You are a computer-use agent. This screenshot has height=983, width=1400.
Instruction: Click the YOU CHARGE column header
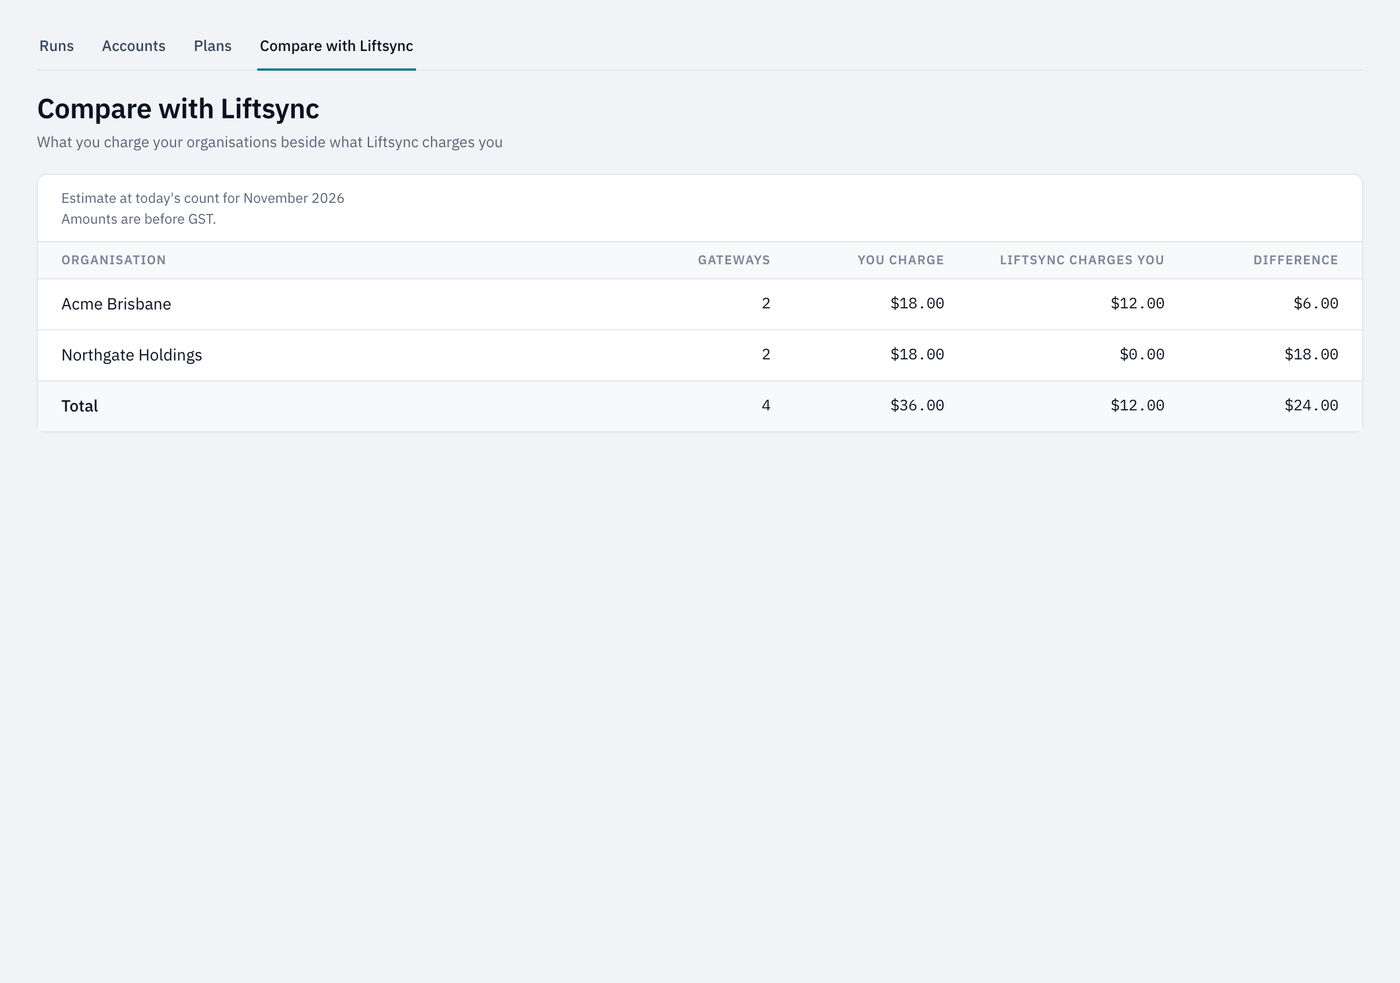[901, 260]
